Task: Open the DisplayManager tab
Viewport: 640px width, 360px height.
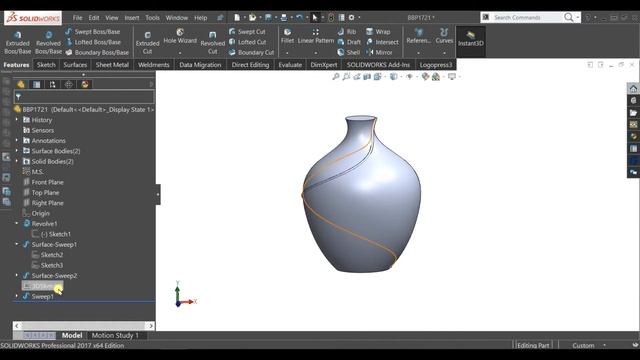Action: click(x=85, y=84)
